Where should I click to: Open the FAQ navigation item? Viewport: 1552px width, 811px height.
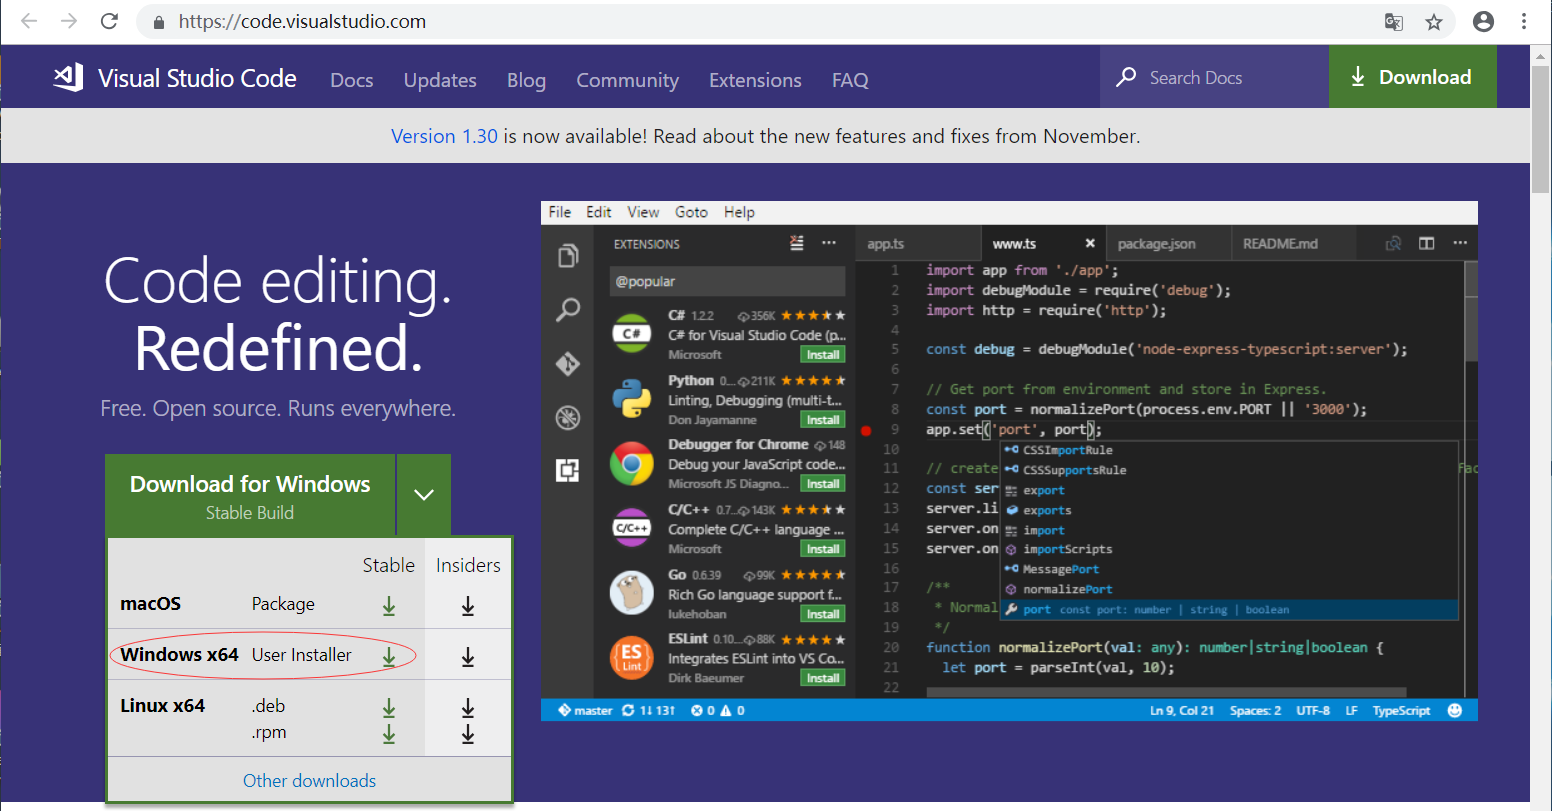pos(850,80)
